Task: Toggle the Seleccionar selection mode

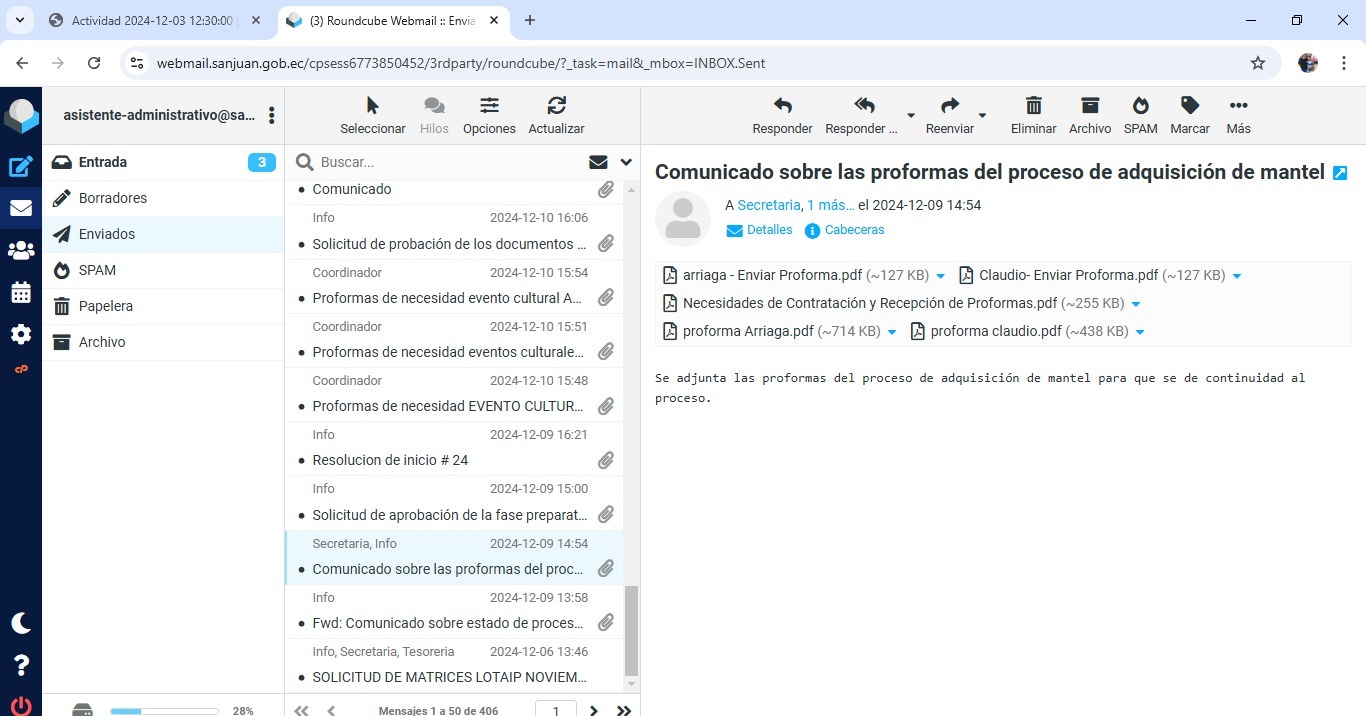Action: [x=372, y=115]
